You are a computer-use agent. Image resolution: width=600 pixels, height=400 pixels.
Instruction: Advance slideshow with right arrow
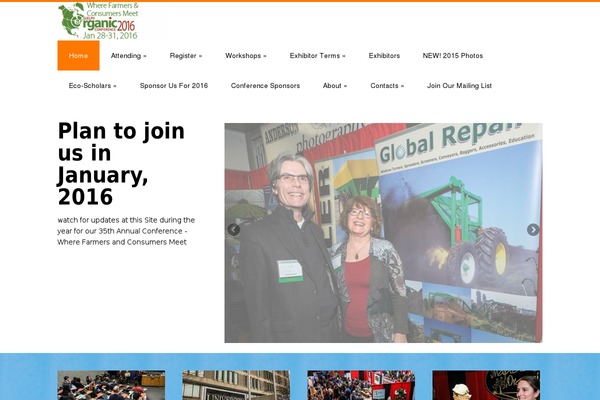click(x=533, y=230)
